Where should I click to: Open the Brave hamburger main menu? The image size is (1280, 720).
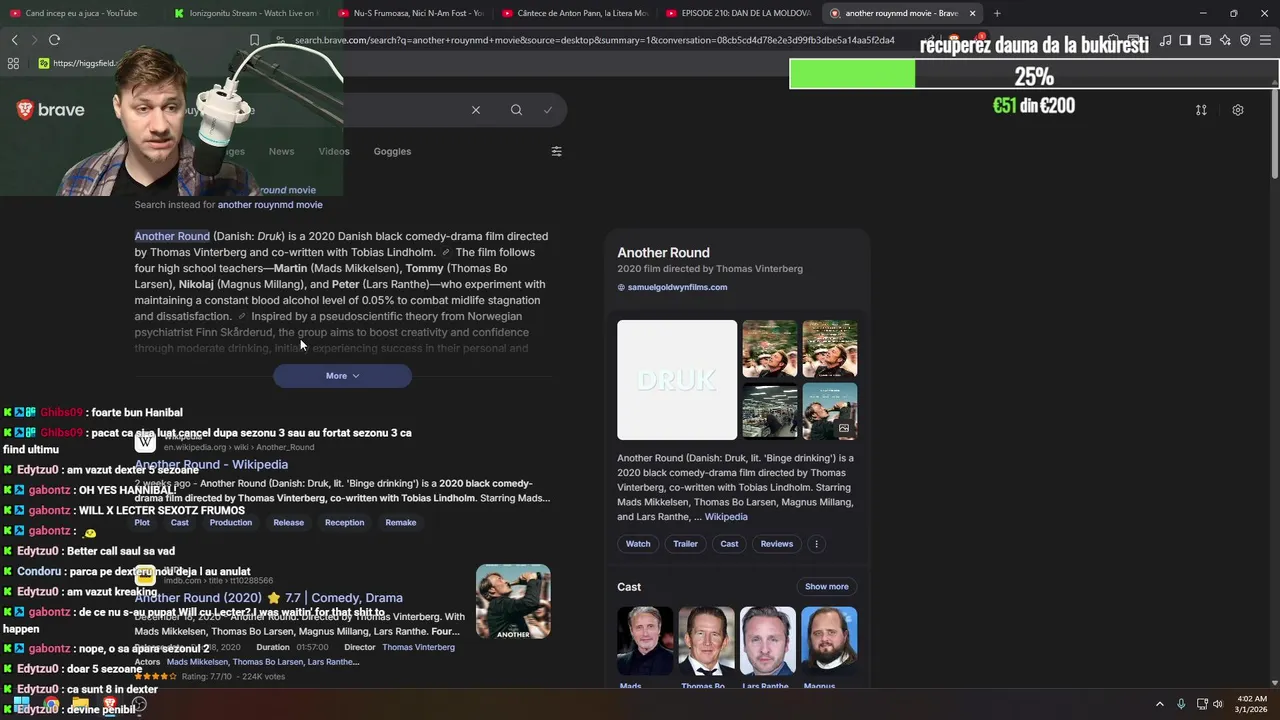pos(1266,40)
